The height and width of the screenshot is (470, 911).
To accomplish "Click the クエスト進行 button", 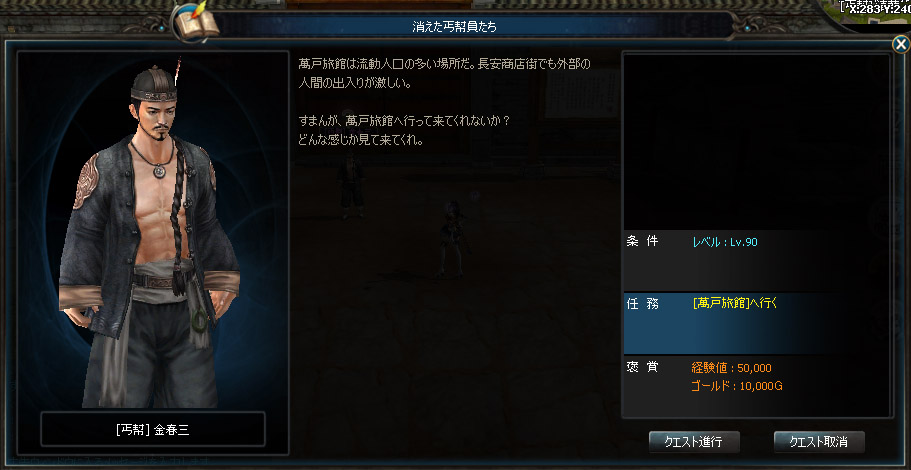I will [694, 442].
